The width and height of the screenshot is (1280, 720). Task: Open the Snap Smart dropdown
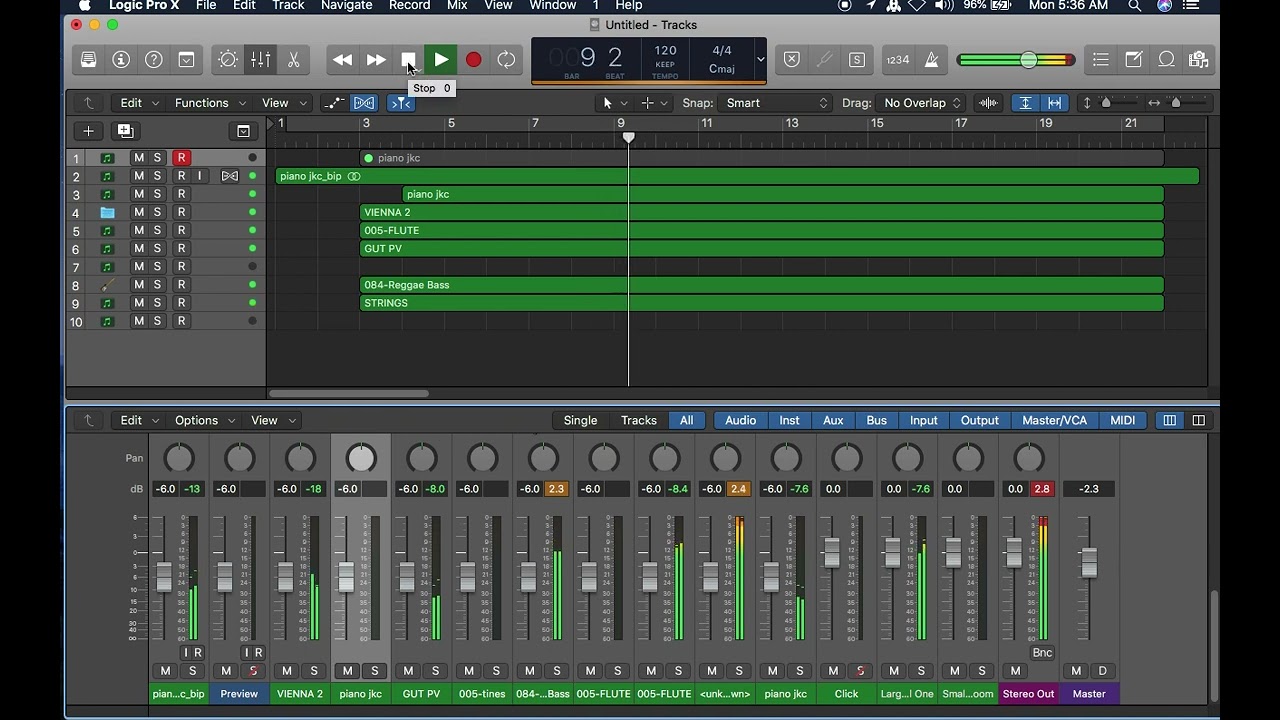pyautogui.click(x=776, y=103)
